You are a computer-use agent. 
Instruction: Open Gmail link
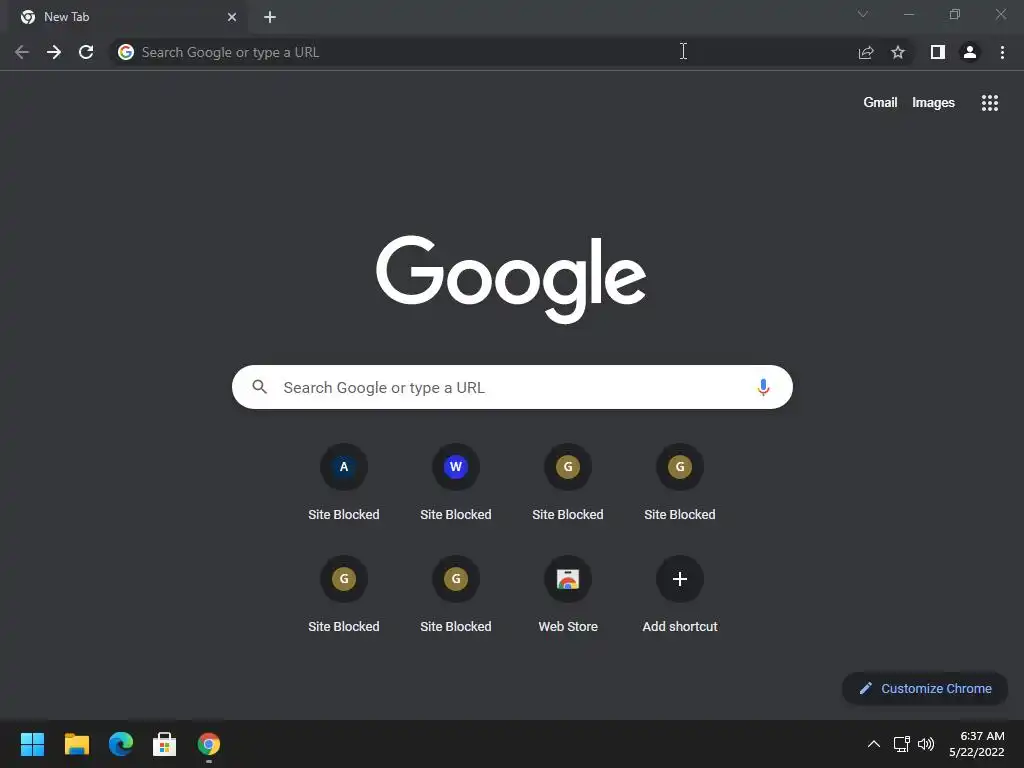[880, 103]
